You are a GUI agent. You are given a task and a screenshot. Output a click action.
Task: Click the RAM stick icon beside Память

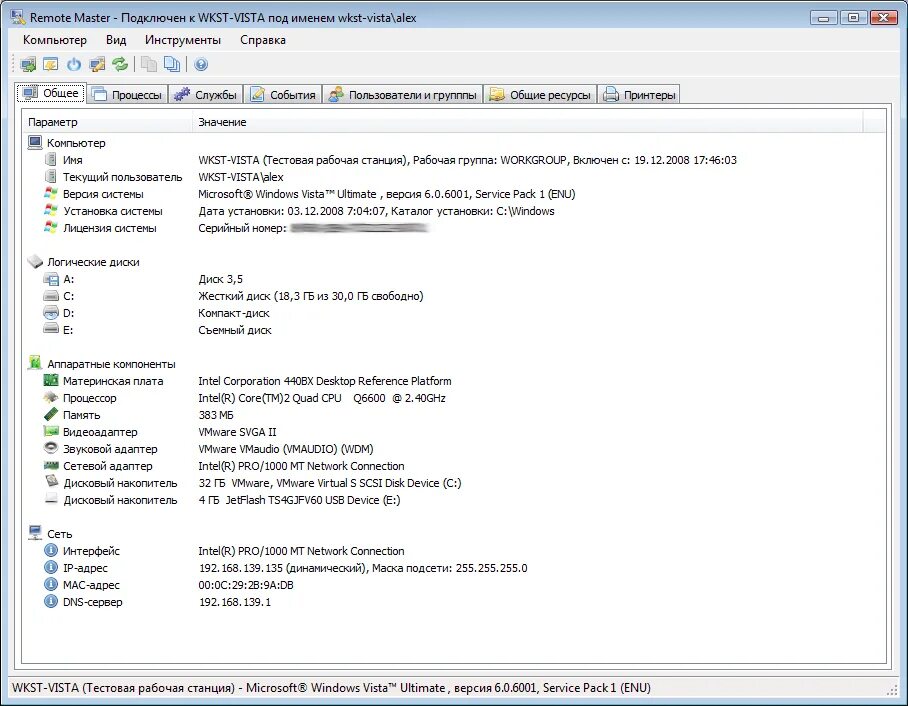(x=51, y=415)
